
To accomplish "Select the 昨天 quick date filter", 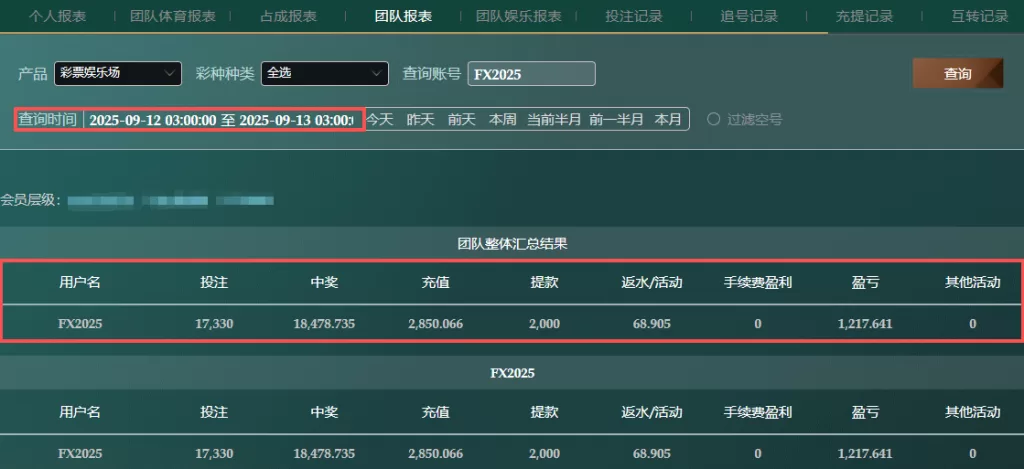I will click(x=420, y=119).
